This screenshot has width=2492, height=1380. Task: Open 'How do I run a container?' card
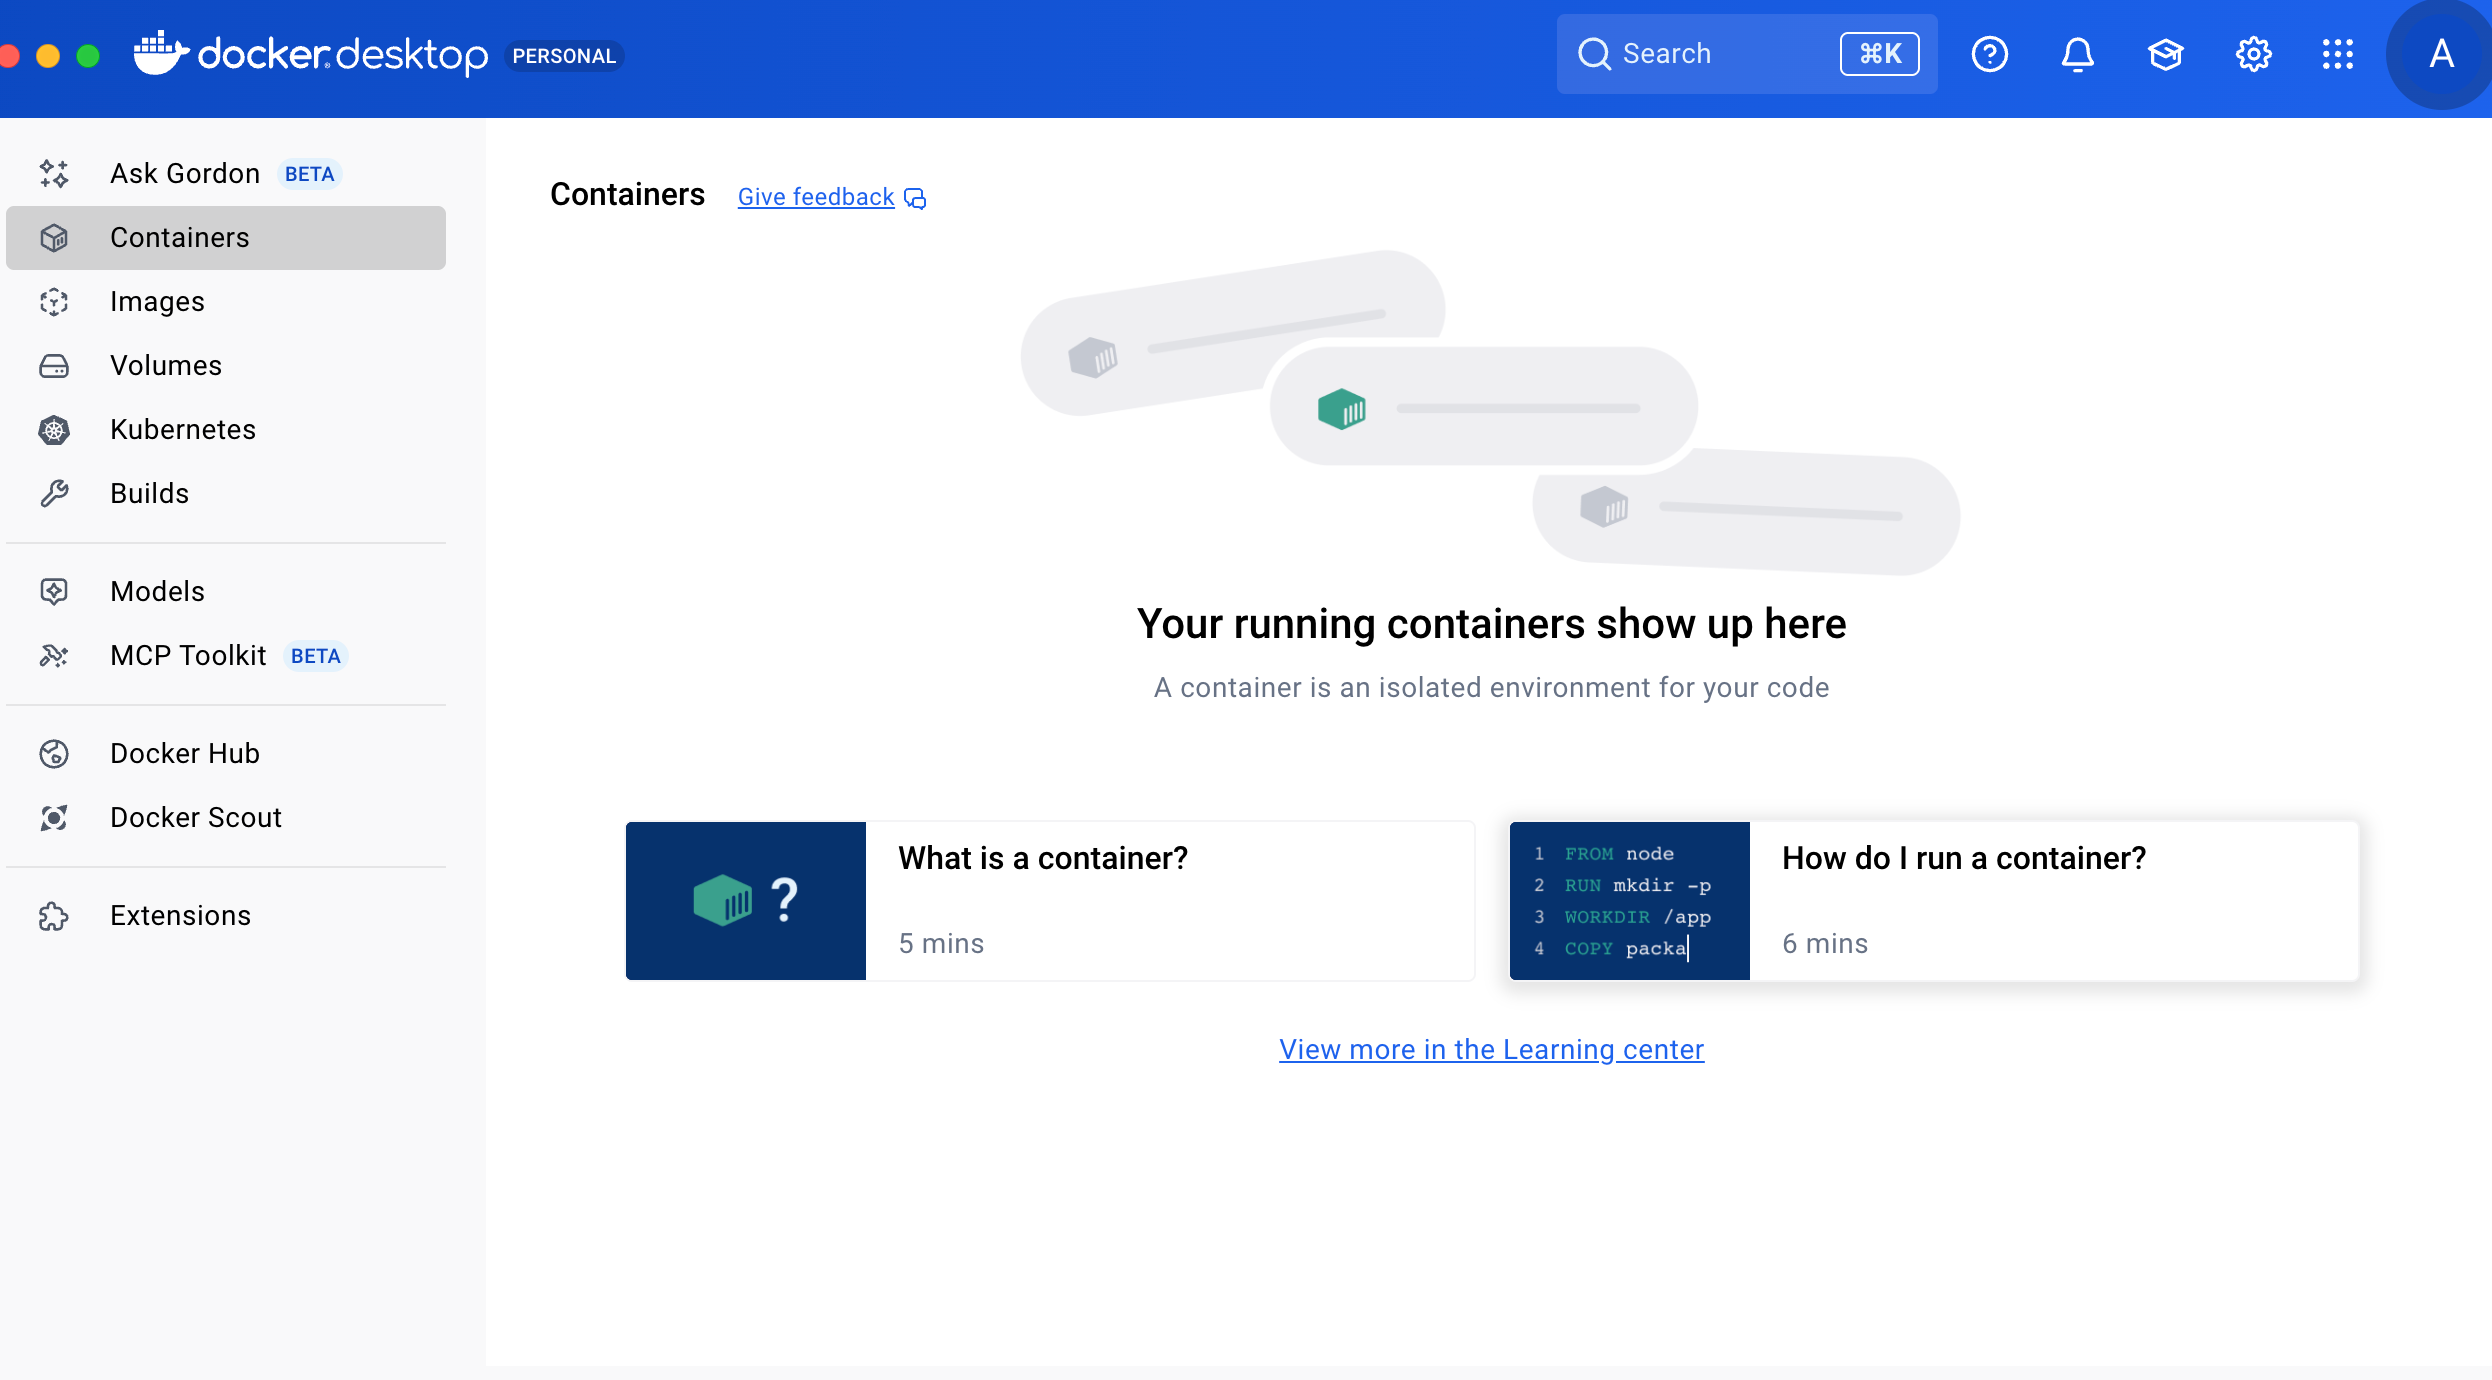click(1933, 901)
